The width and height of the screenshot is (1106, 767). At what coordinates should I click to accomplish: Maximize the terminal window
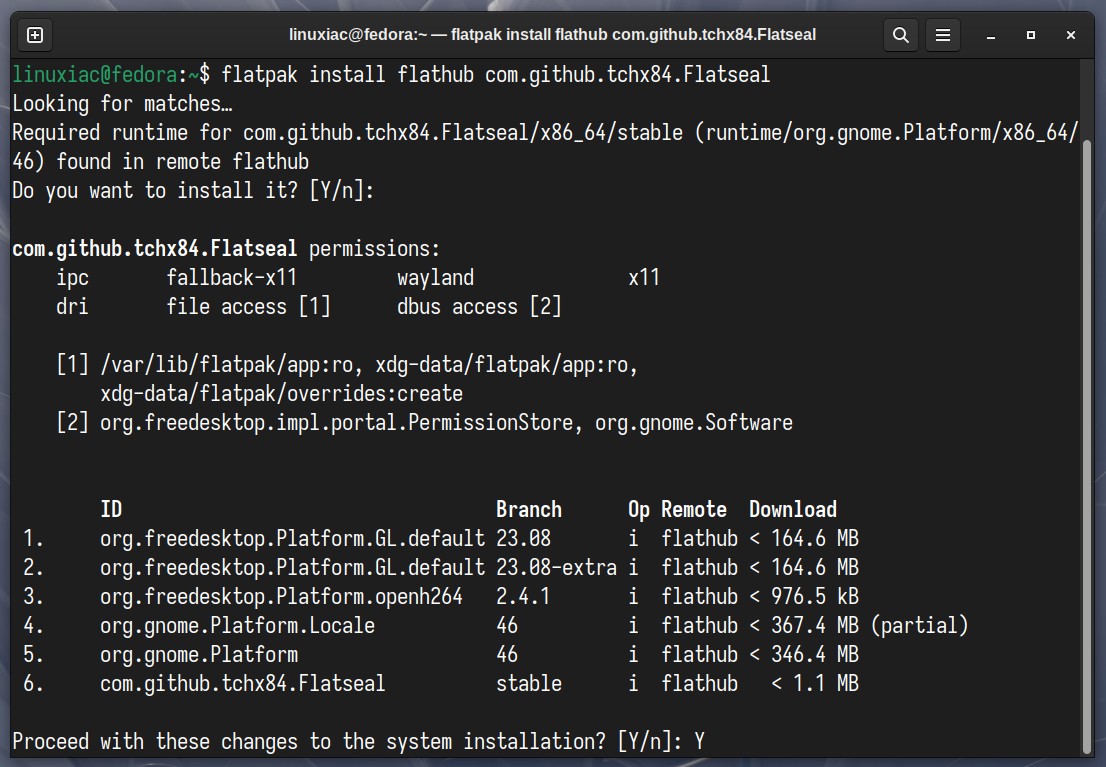[1031, 35]
